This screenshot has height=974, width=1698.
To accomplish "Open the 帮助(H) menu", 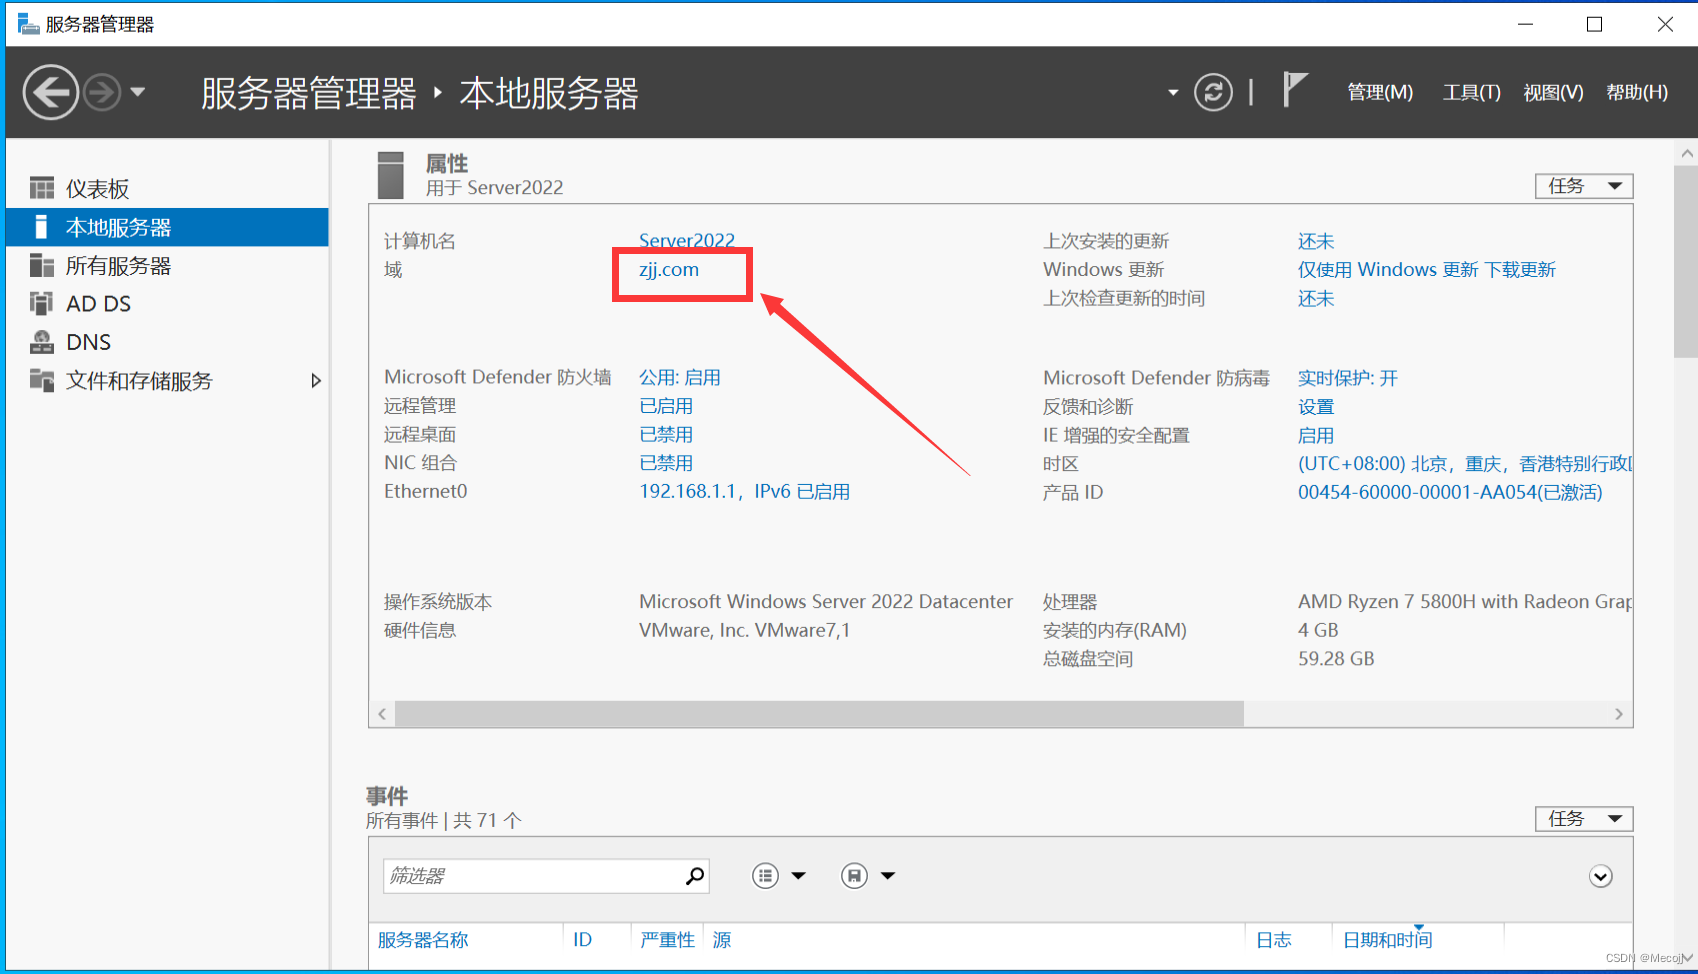I will pyautogui.click(x=1637, y=93).
